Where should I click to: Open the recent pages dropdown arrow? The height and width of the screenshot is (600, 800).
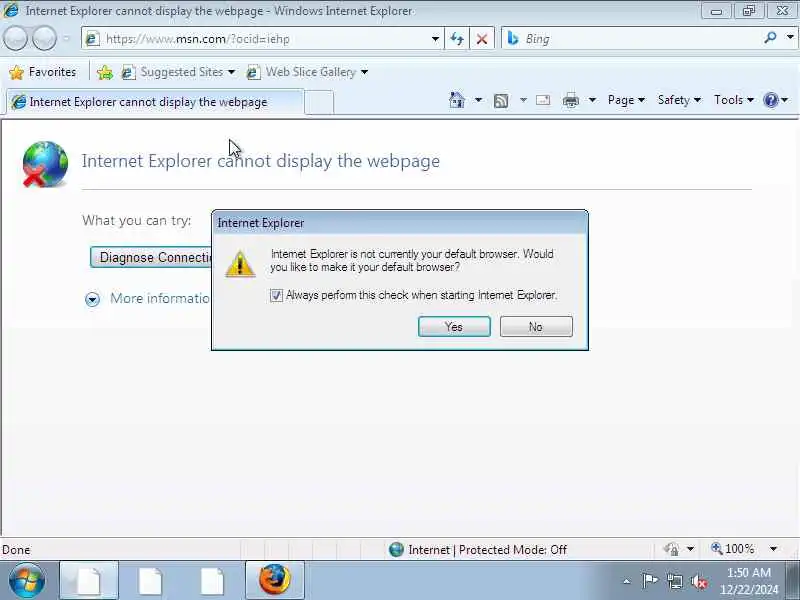pos(66,39)
